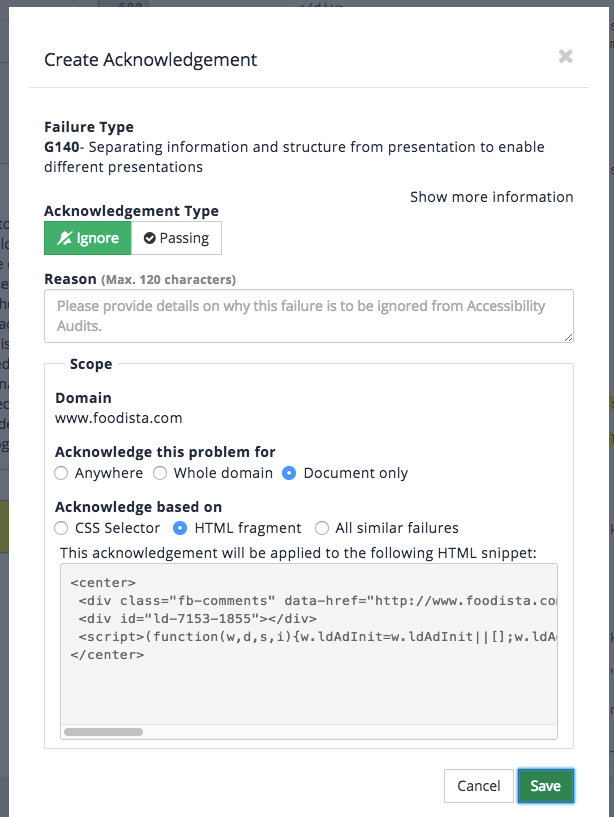The width and height of the screenshot is (614, 817).
Task: Close the Create Acknowledgement dialog
Action: 565,57
